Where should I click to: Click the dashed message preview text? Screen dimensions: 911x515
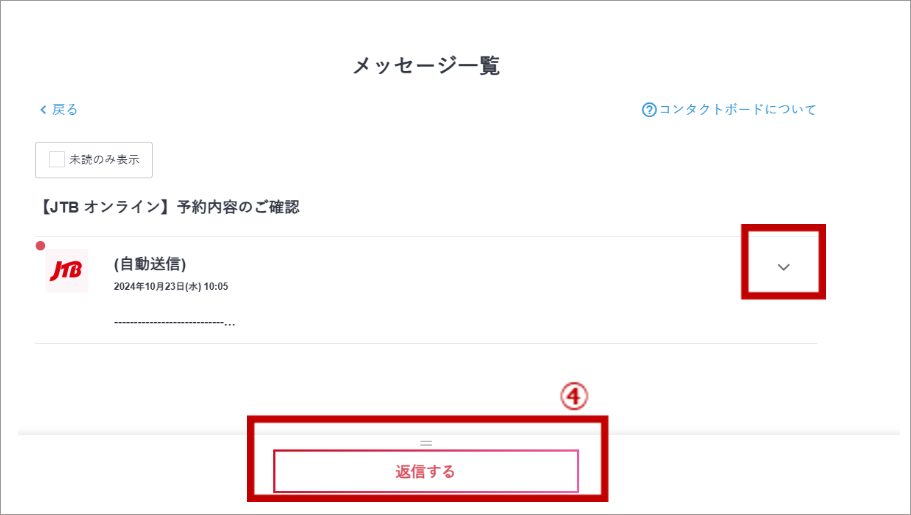coord(174,322)
